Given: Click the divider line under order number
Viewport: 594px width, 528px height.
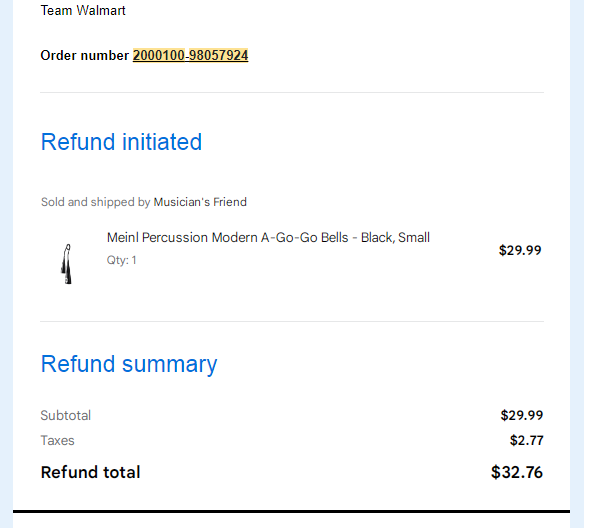Looking at the screenshot, I should point(292,92).
